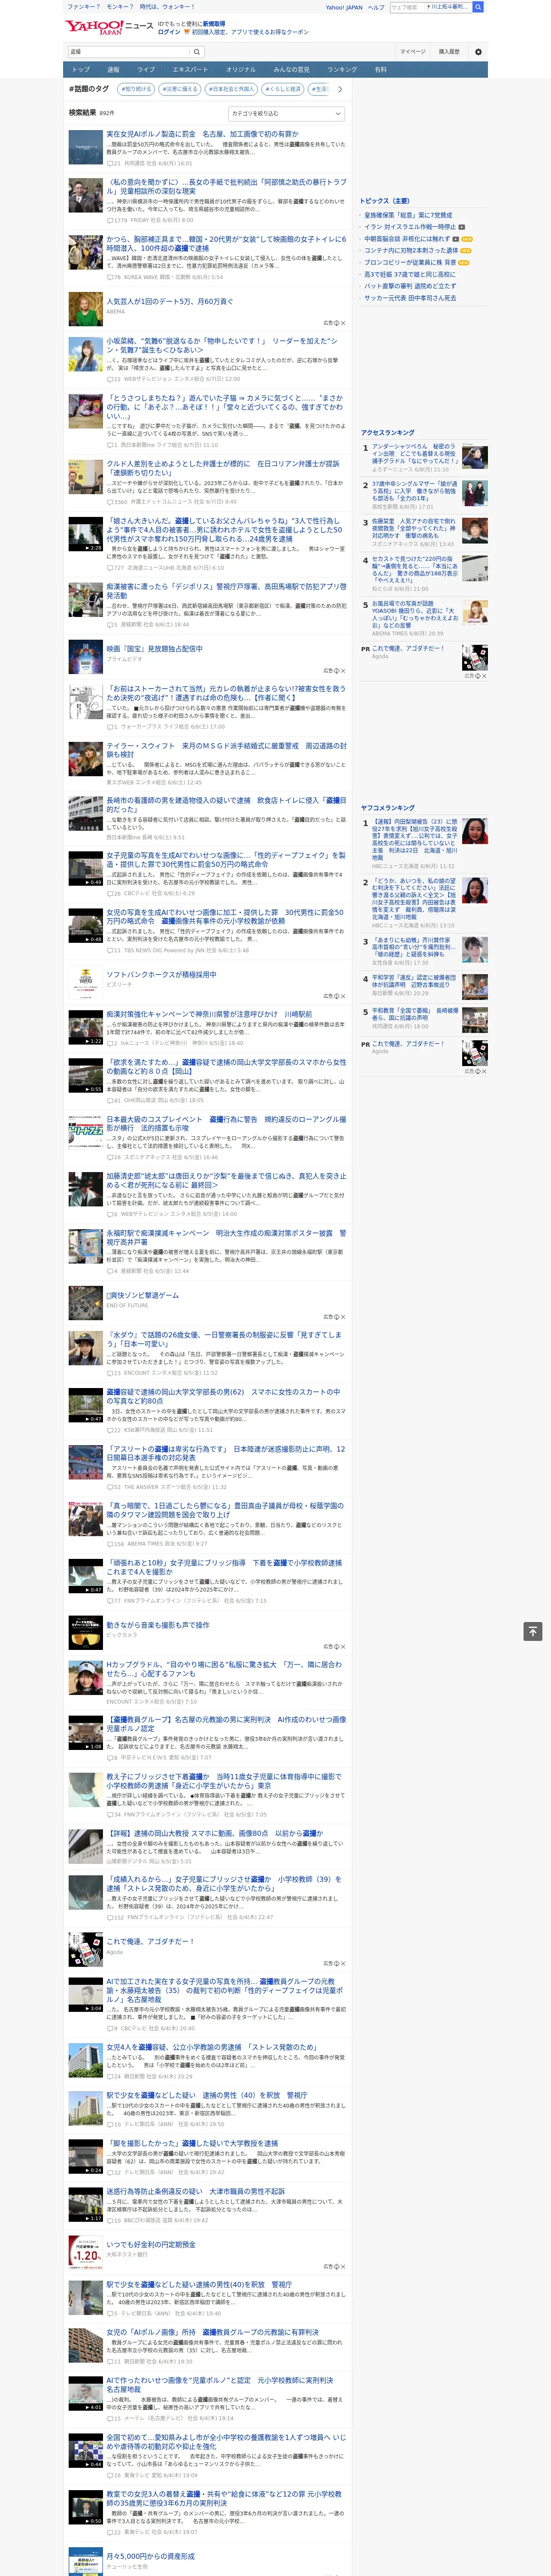The image size is (551, 2576).
Task: Open topic イラン 対イスラエル作戦一時停止
Action: tap(410, 227)
